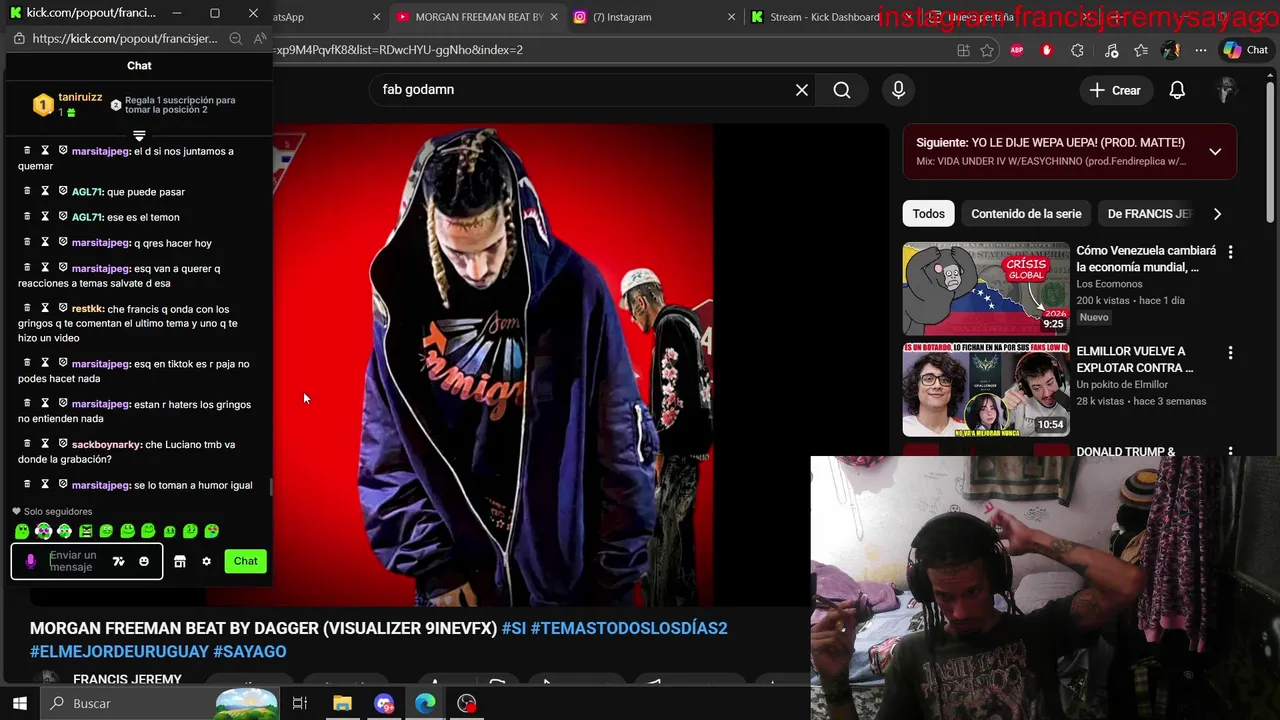Screen dimensions: 1280x720
Task: Expand the Siguiente playlist panel chevron
Action: coord(1215,152)
